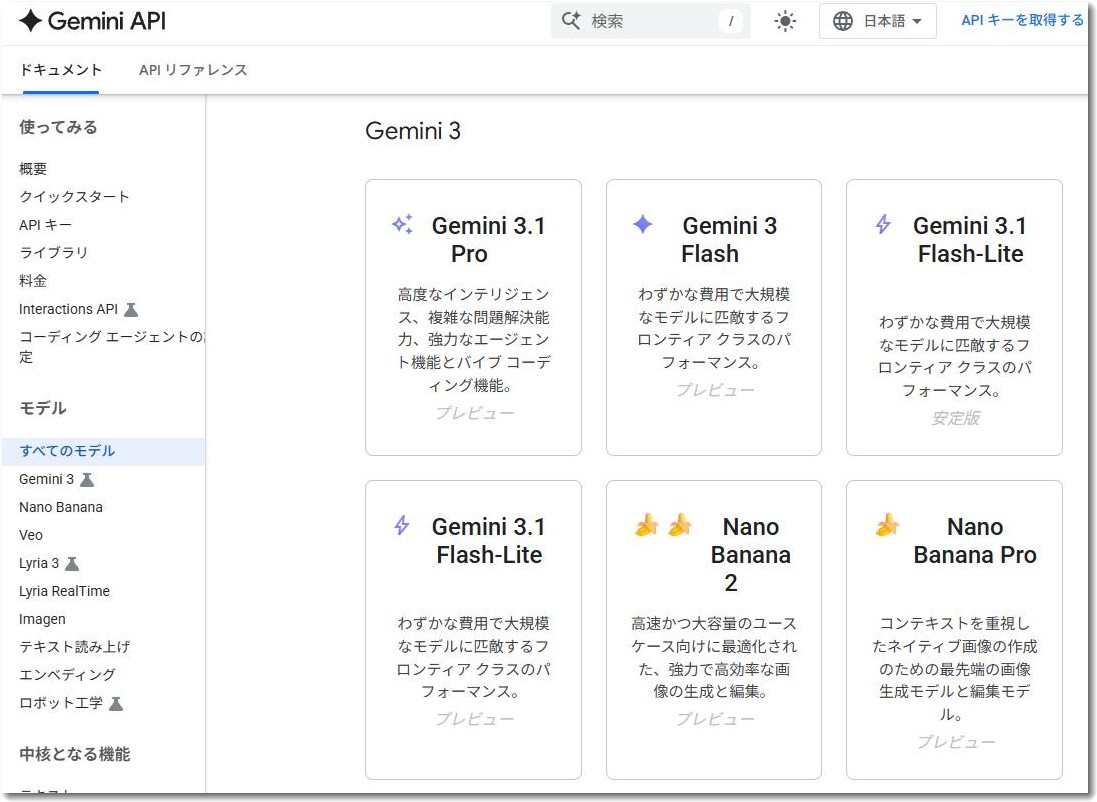
Task: Open the Nano Banana 2 card title
Action: (x=750, y=554)
